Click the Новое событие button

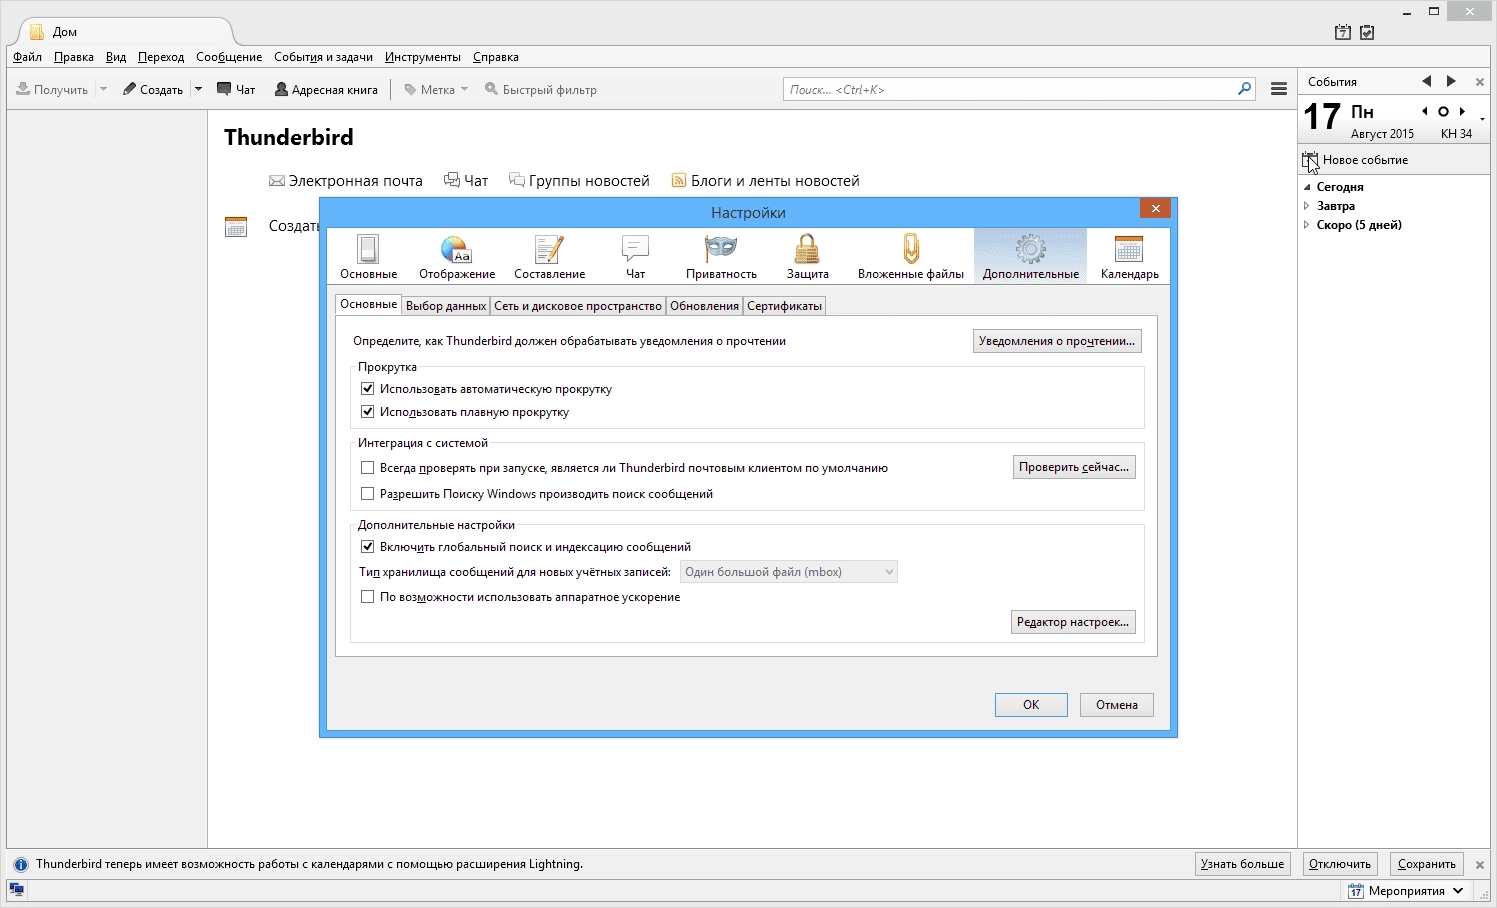pos(1356,160)
